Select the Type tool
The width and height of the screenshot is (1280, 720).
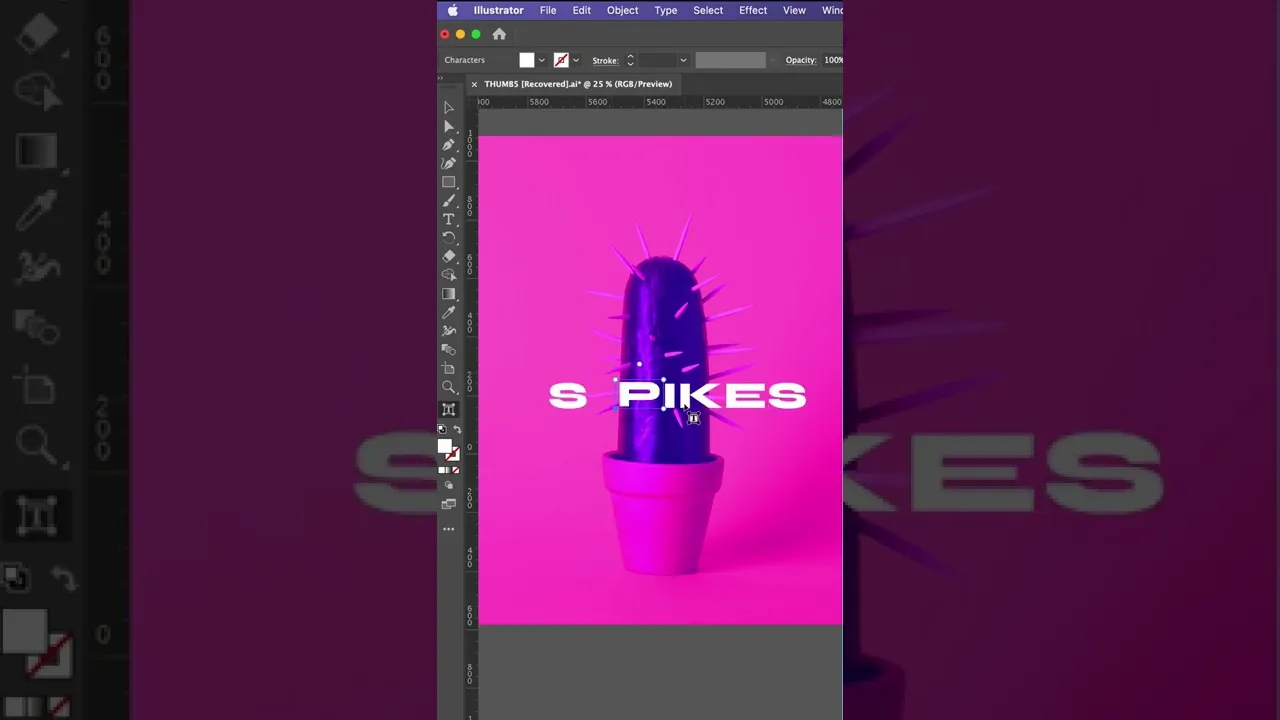(449, 219)
